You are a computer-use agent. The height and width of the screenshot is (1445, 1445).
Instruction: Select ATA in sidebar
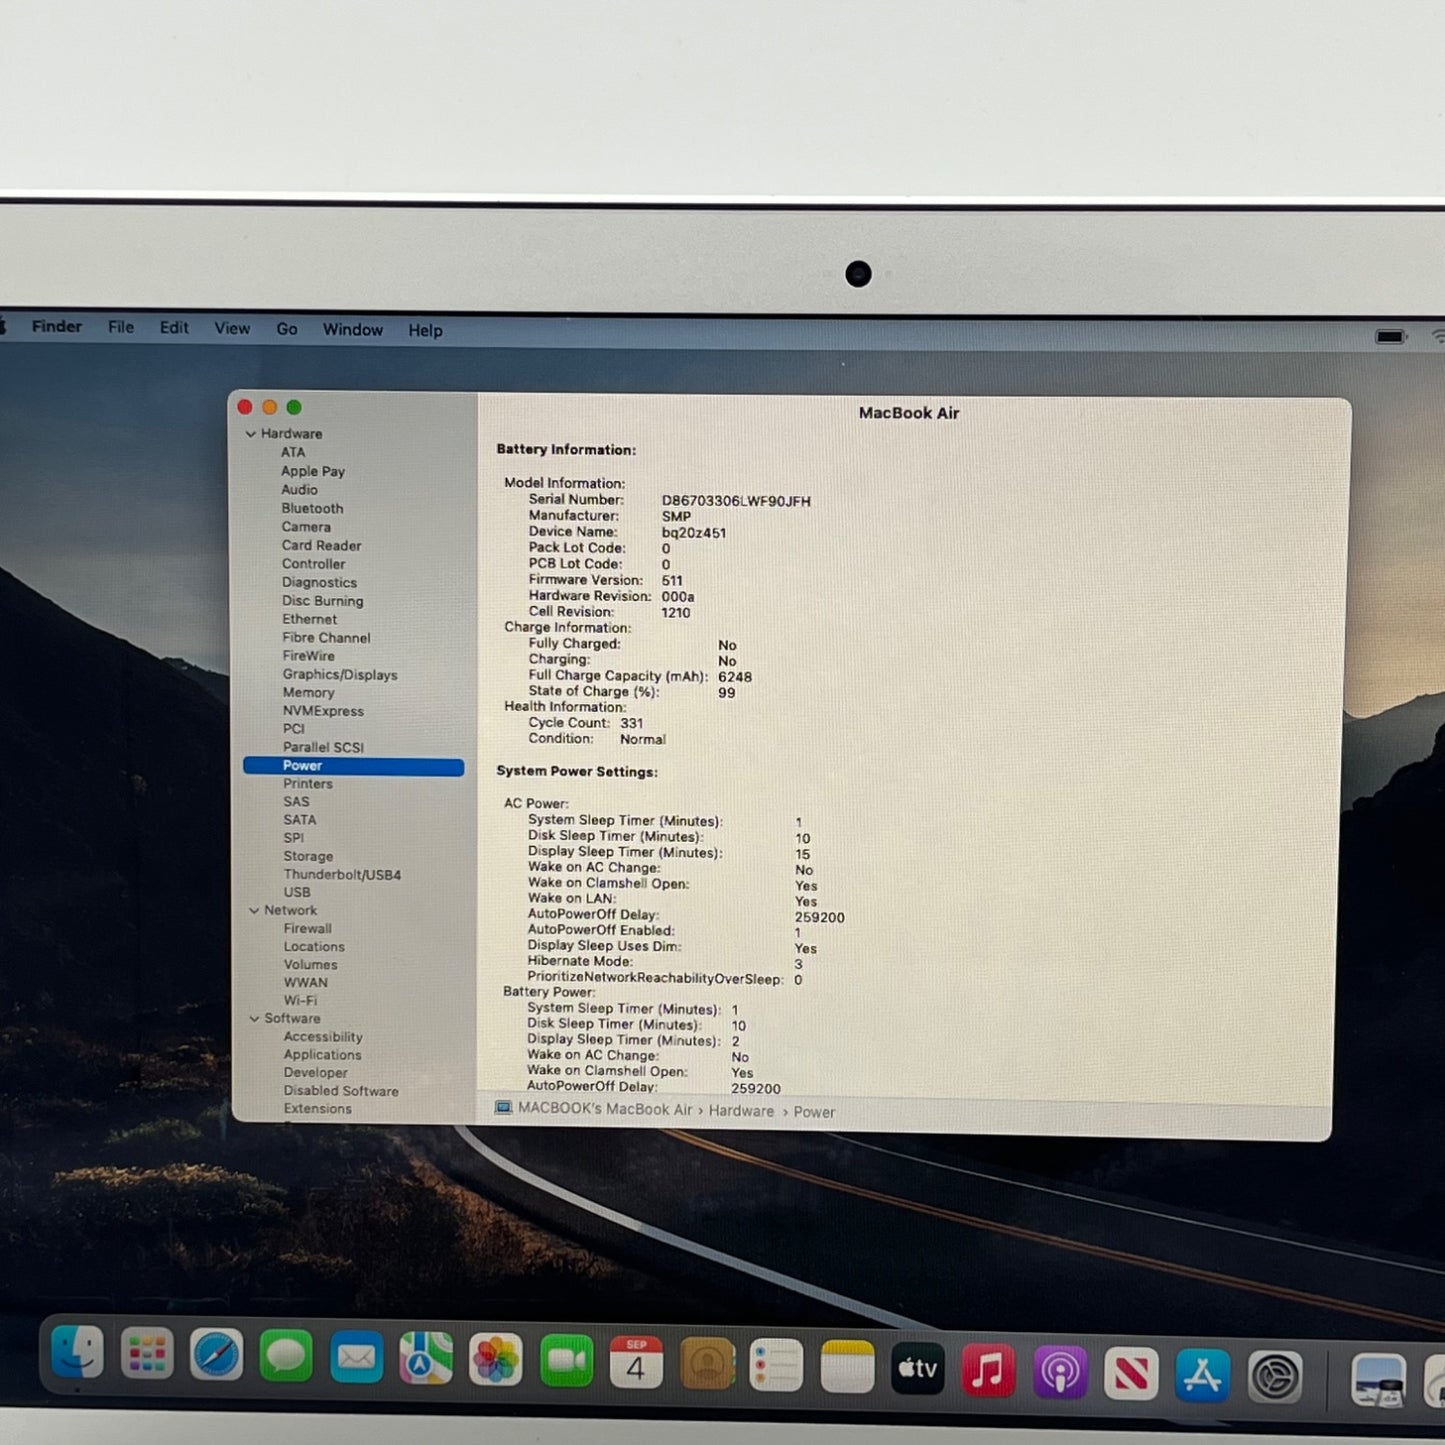[x=293, y=452]
